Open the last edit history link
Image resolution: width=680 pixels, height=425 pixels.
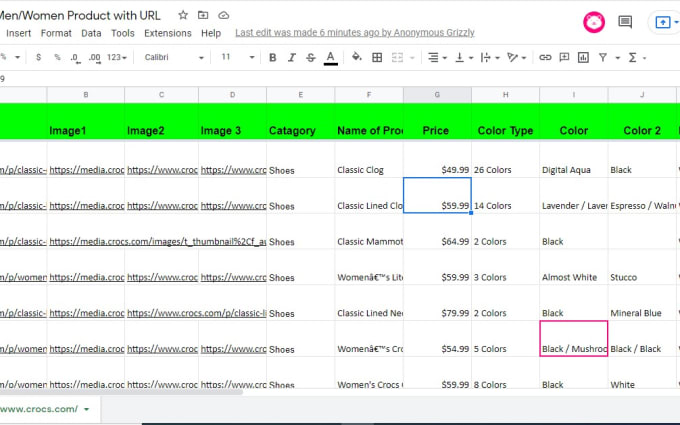[355, 33]
